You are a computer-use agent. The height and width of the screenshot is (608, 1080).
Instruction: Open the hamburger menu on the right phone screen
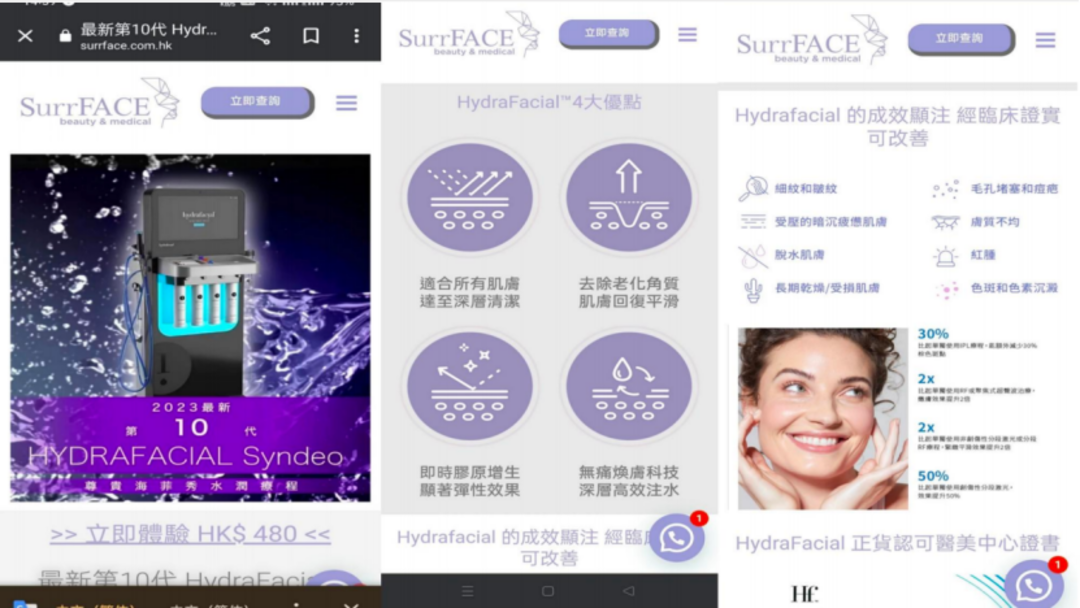tap(1046, 40)
